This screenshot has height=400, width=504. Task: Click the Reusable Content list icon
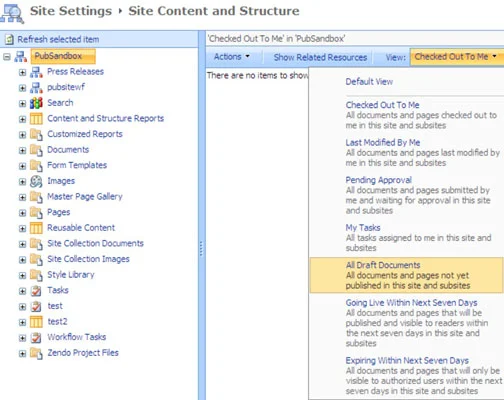click(36, 228)
